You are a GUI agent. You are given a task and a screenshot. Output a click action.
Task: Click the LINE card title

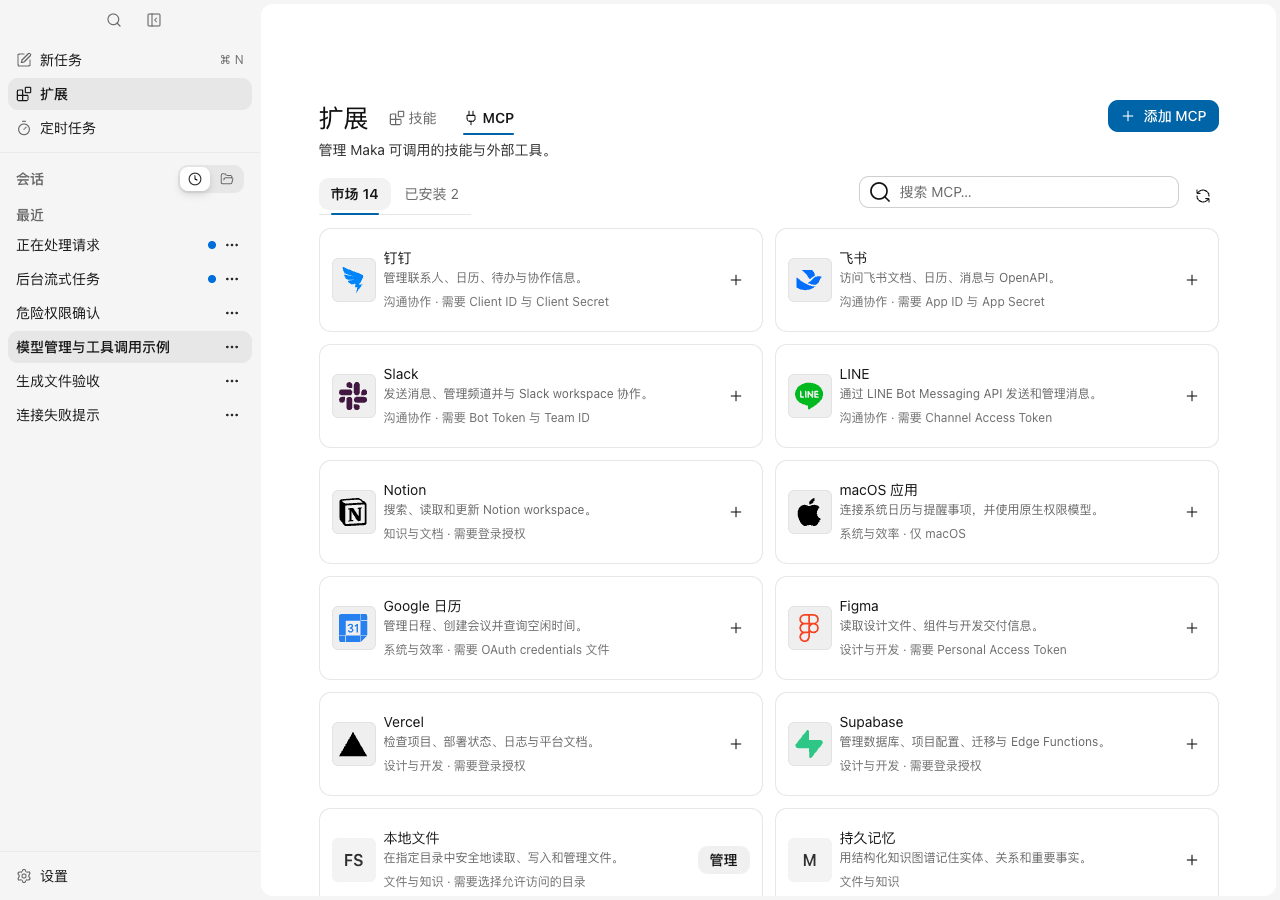[x=855, y=374]
